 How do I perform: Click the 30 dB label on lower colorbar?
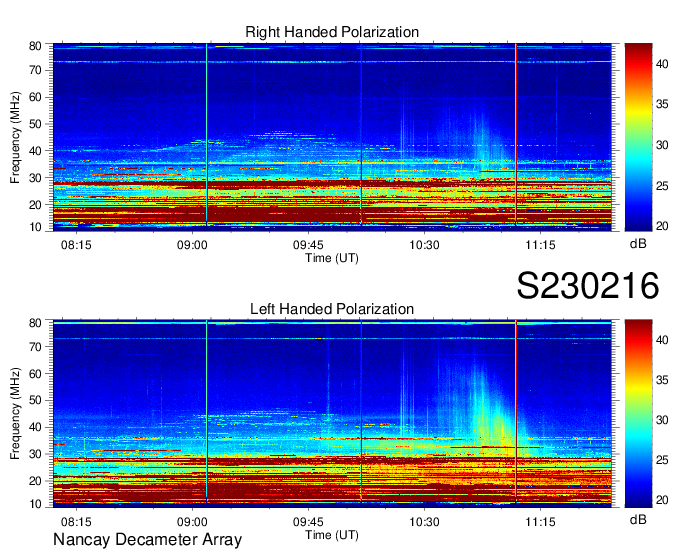click(662, 420)
